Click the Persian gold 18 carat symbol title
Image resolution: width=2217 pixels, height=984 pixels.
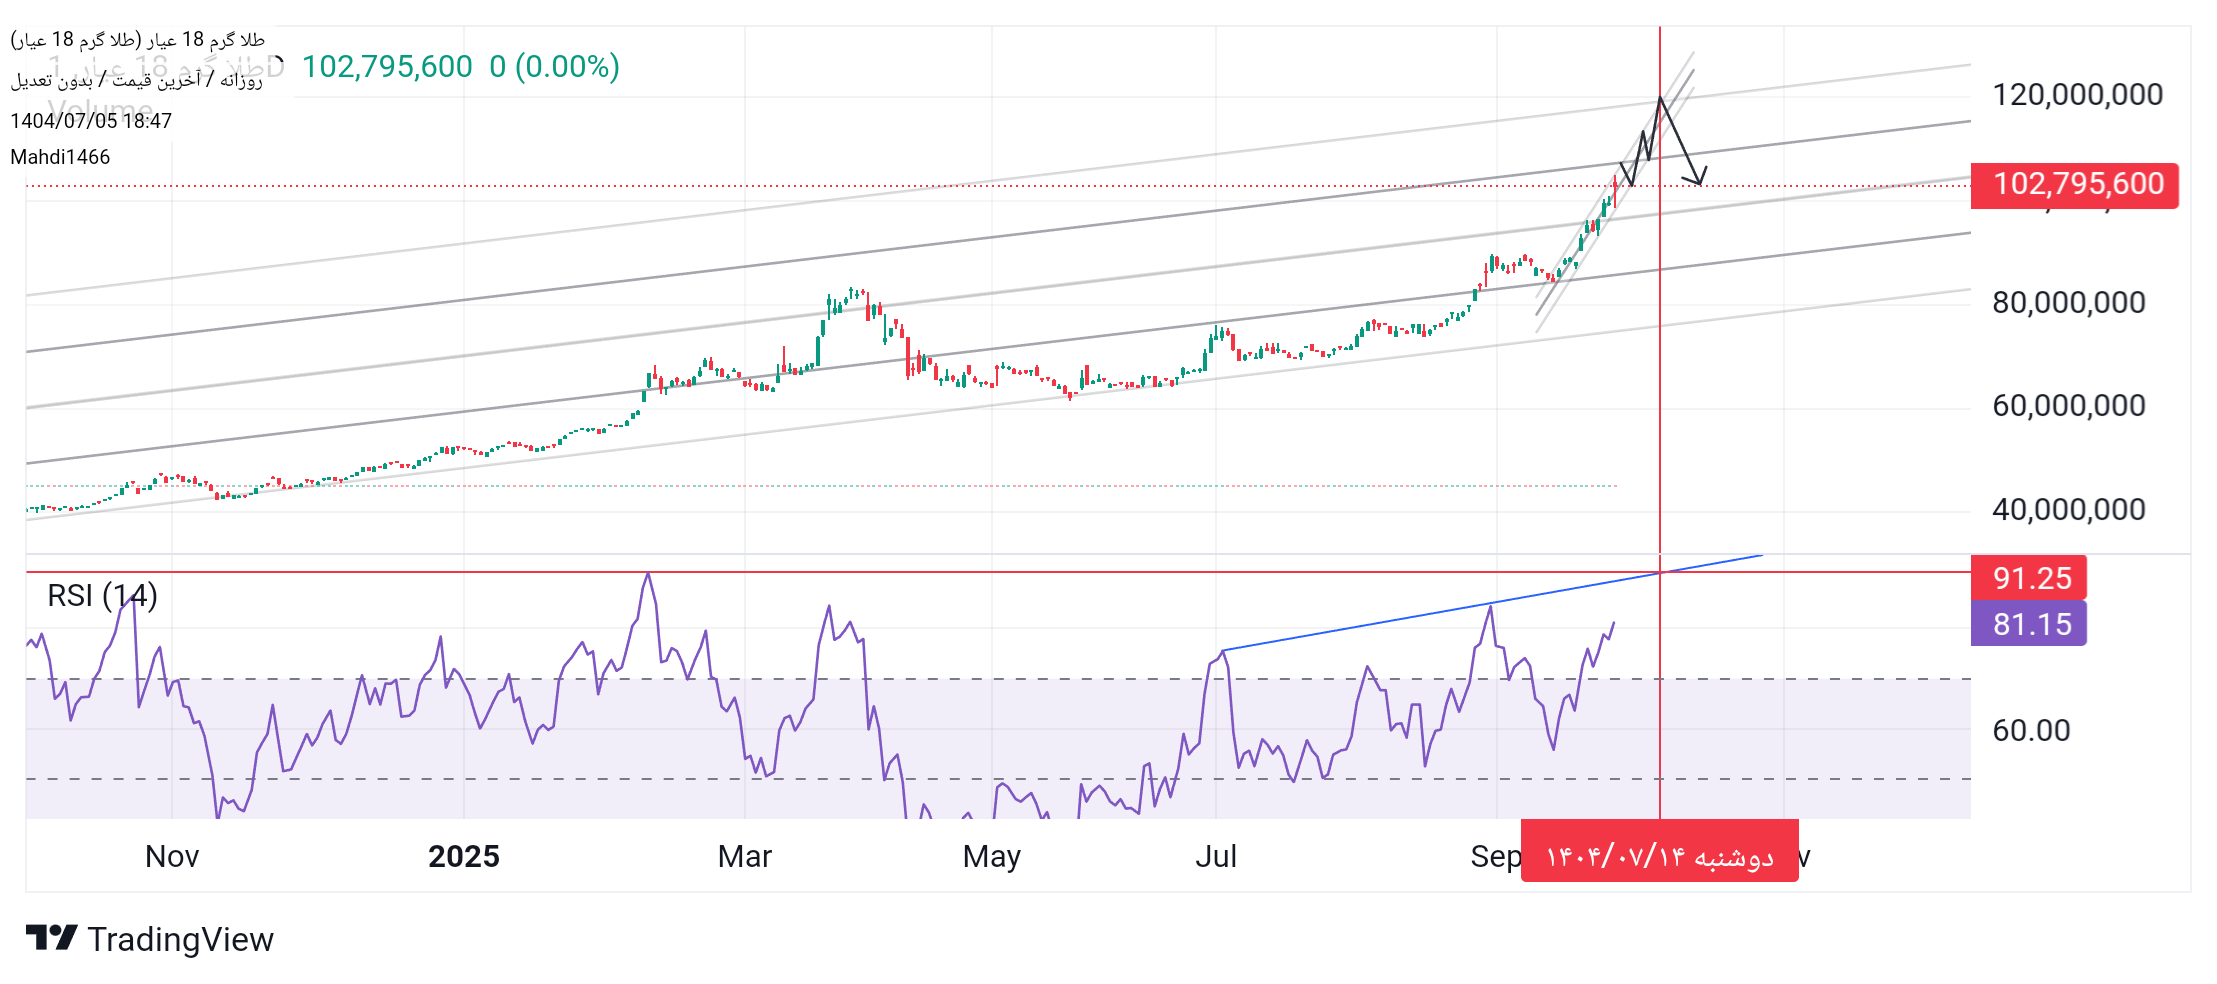pos(138,39)
